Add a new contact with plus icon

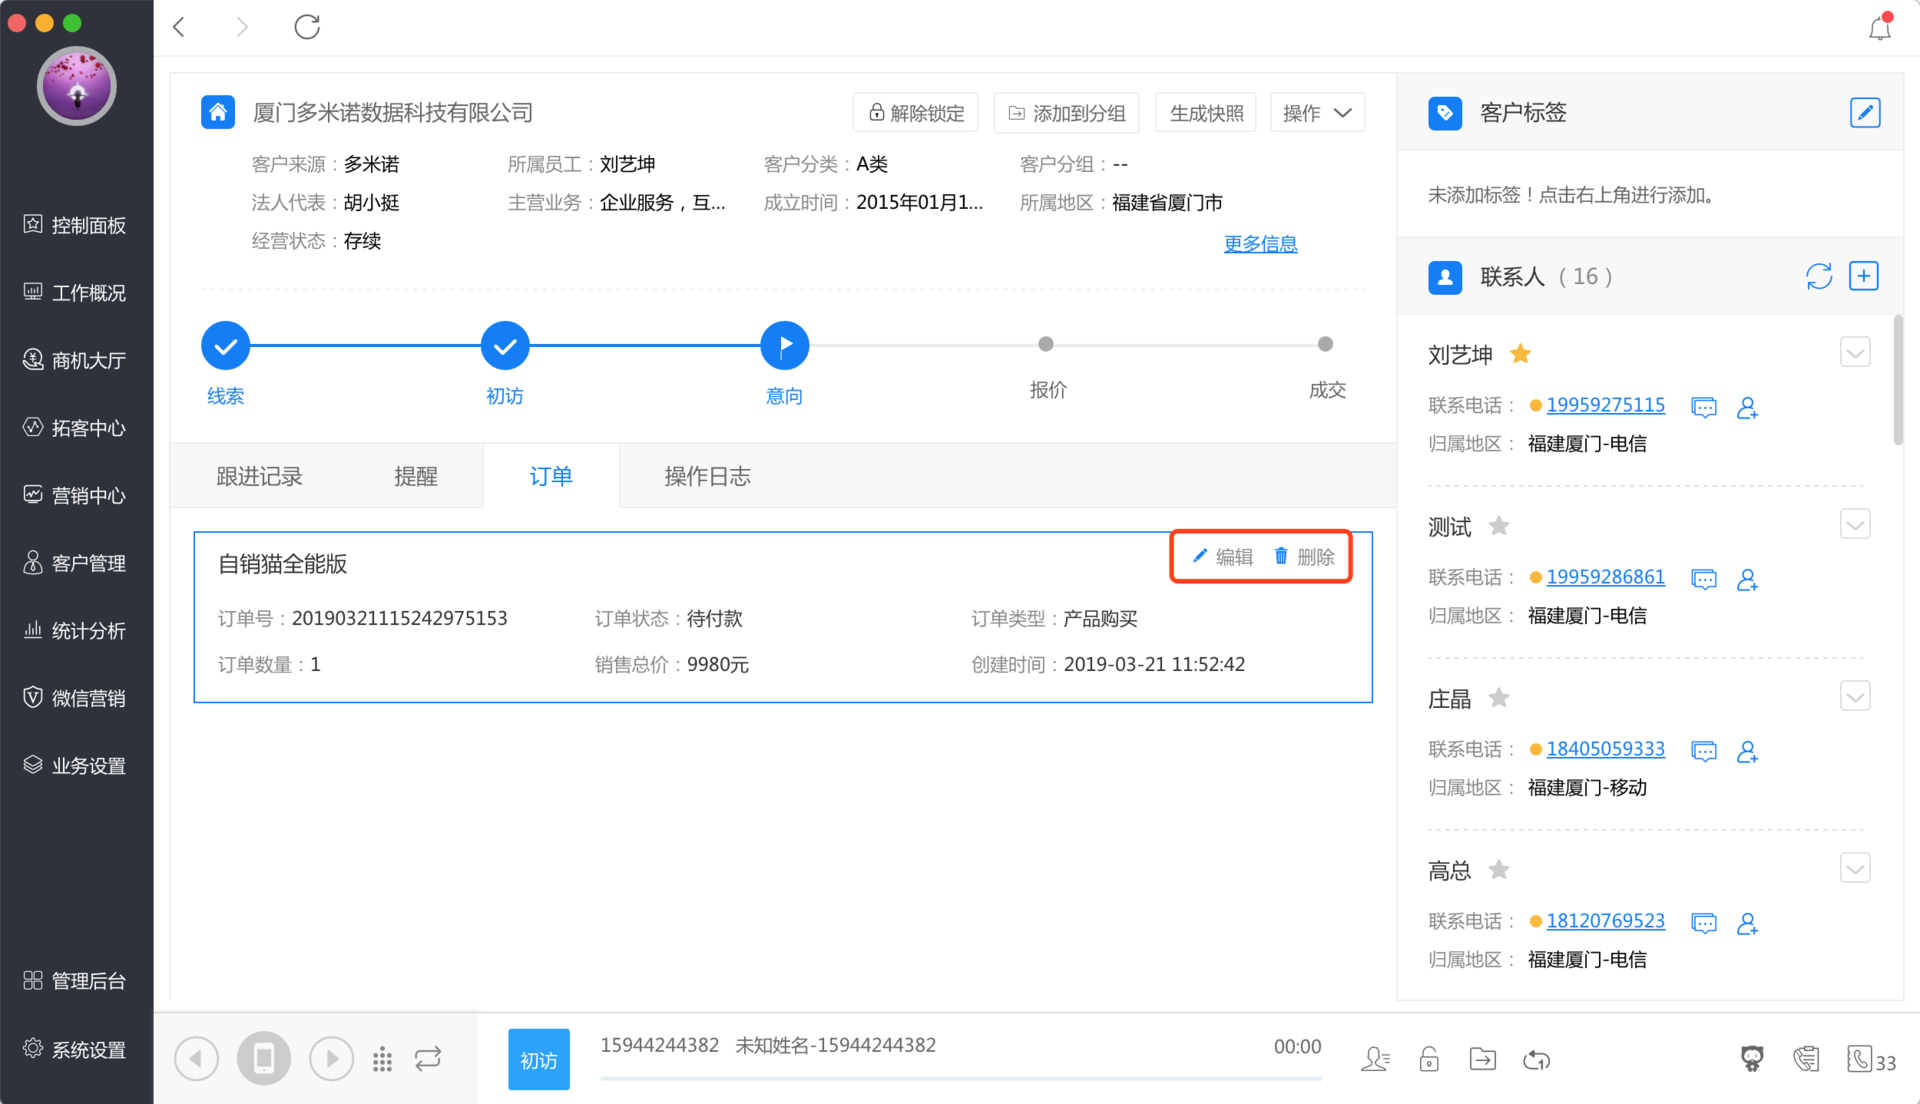tap(1864, 276)
